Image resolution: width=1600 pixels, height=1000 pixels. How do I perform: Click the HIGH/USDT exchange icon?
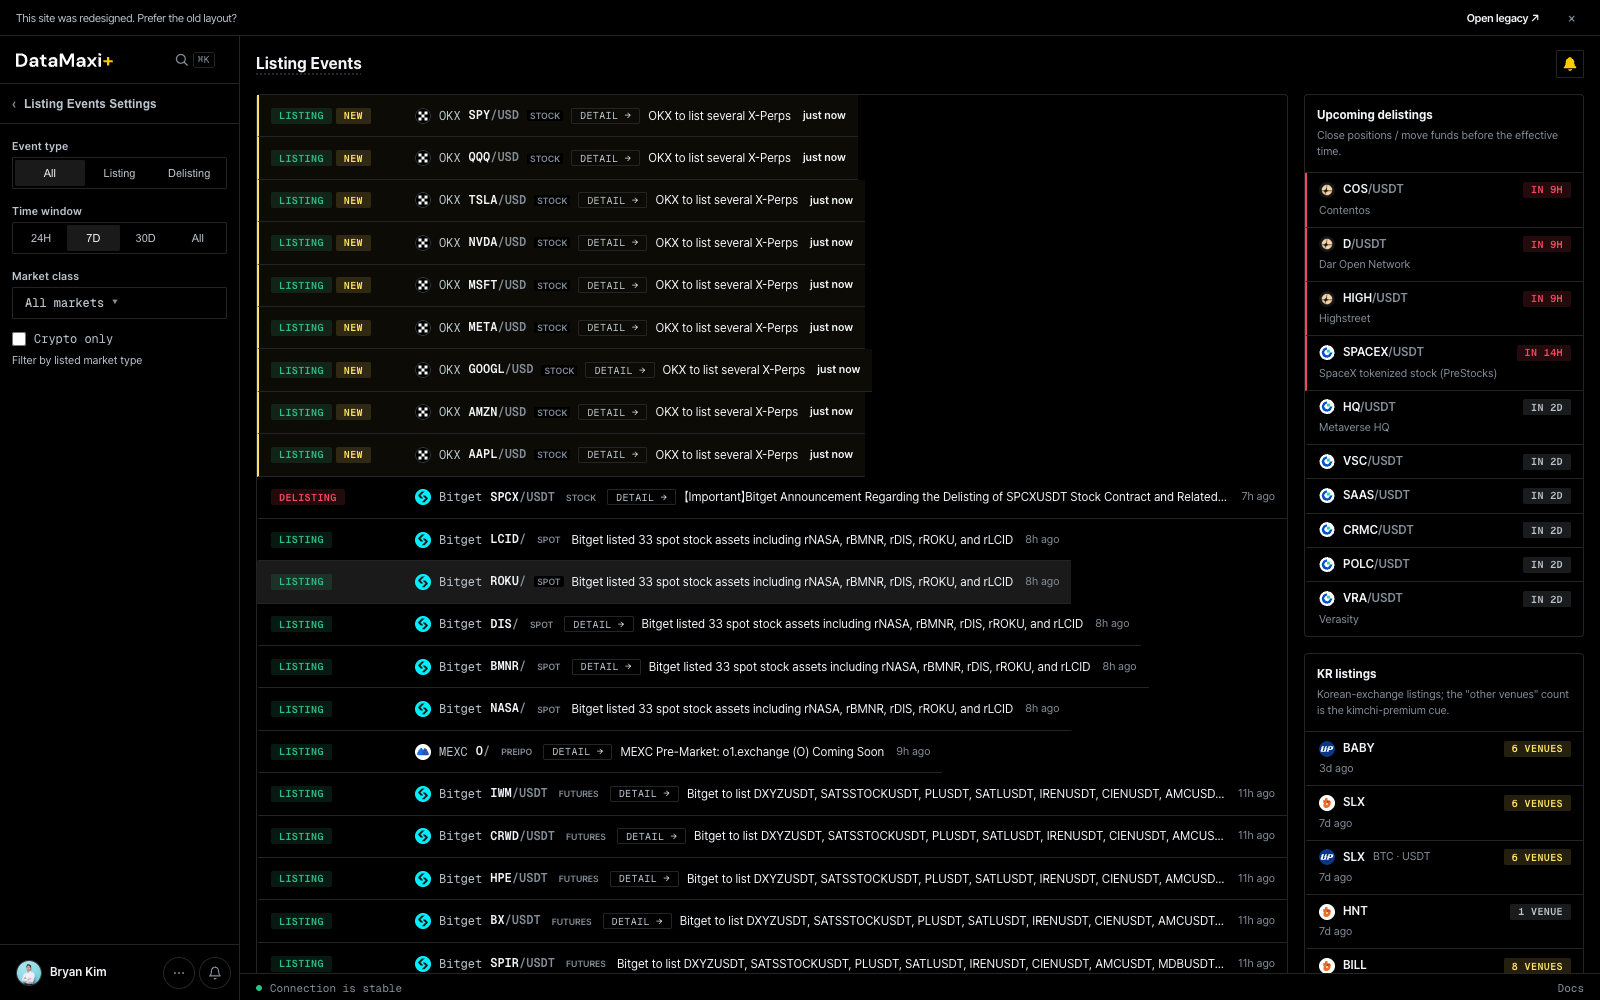(x=1327, y=298)
